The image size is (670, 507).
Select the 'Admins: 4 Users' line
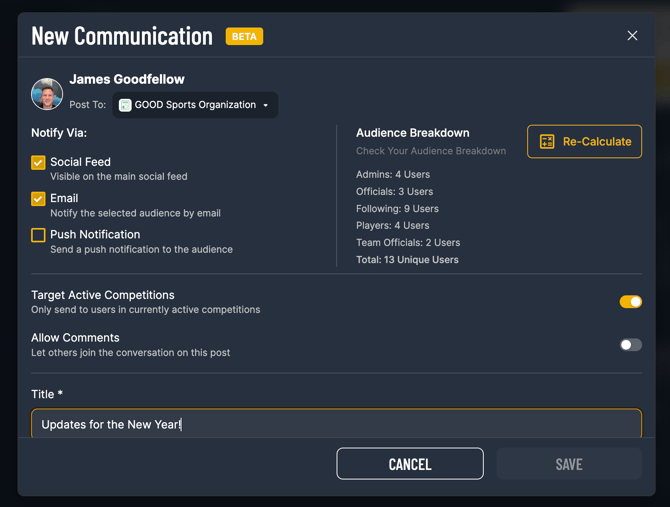[x=393, y=174]
